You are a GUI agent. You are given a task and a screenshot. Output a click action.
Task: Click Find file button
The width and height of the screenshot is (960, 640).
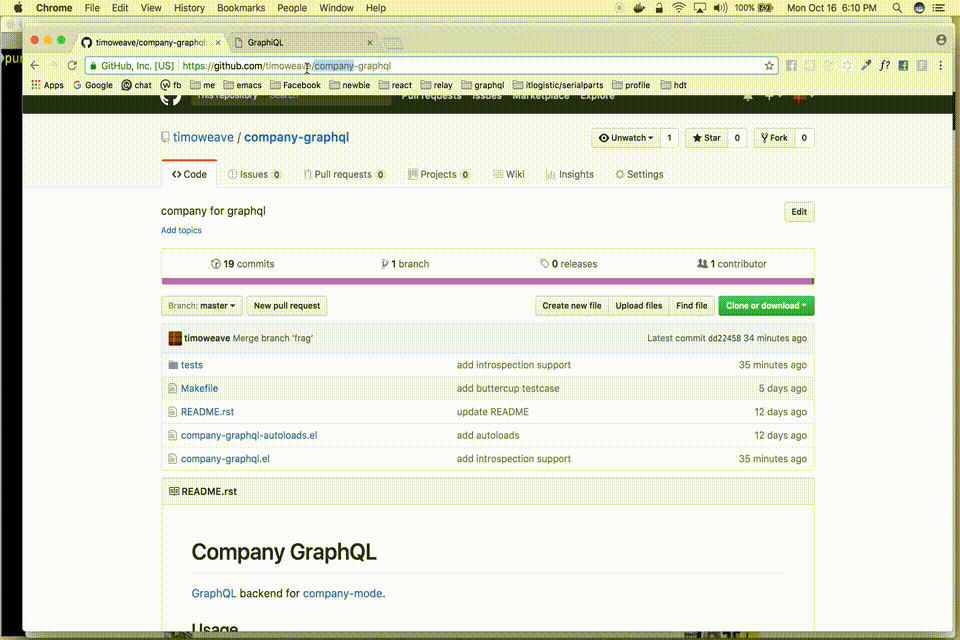point(692,306)
